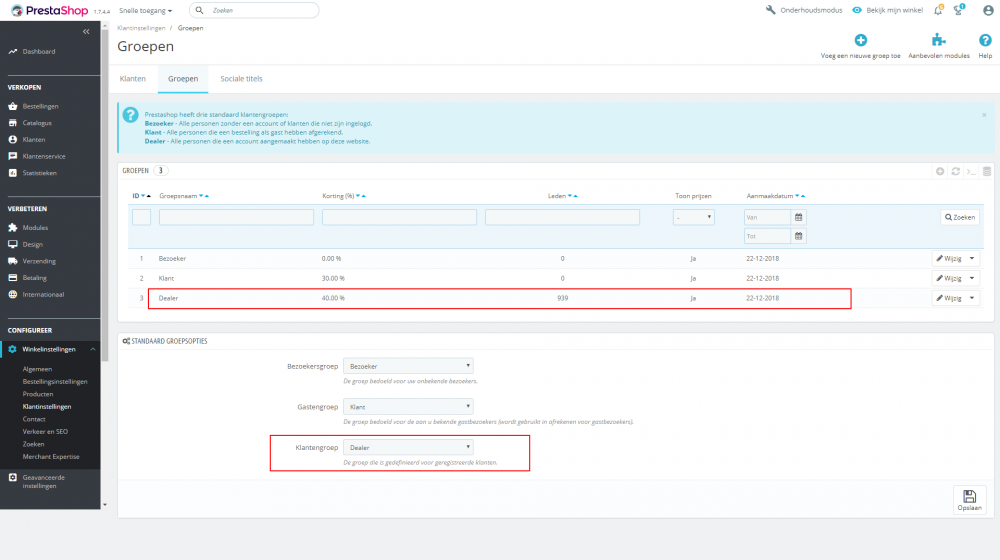Focus the top Zoeken search field
This screenshot has height=560, width=1000.
pyautogui.click(x=254, y=10)
